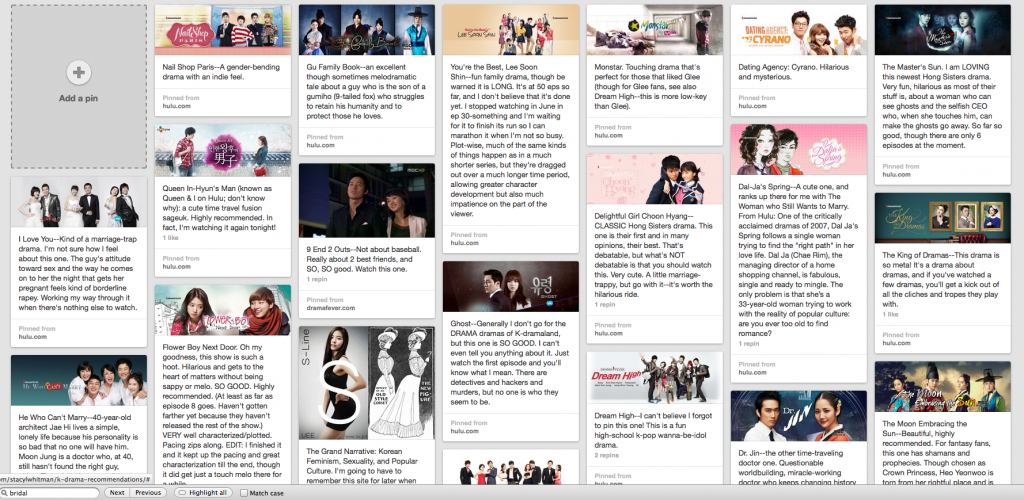
Task: Click The Grand Narrative description text
Action: 366,466
